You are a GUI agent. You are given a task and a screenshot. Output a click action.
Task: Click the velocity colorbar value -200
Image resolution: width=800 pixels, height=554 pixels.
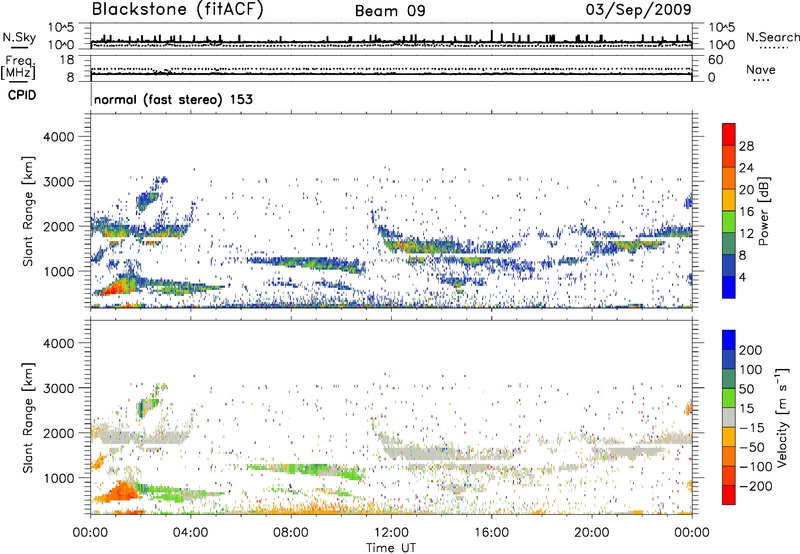(754, 486)
